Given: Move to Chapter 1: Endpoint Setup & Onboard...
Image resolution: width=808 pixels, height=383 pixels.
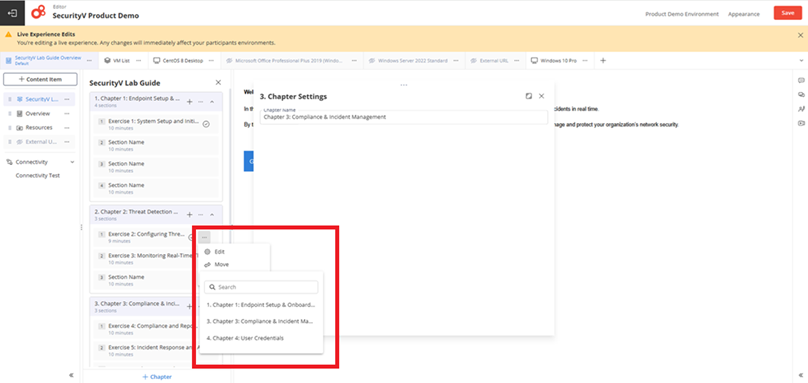Looking at the screenshot, I should pyautogui.click(x=261, y=305).
